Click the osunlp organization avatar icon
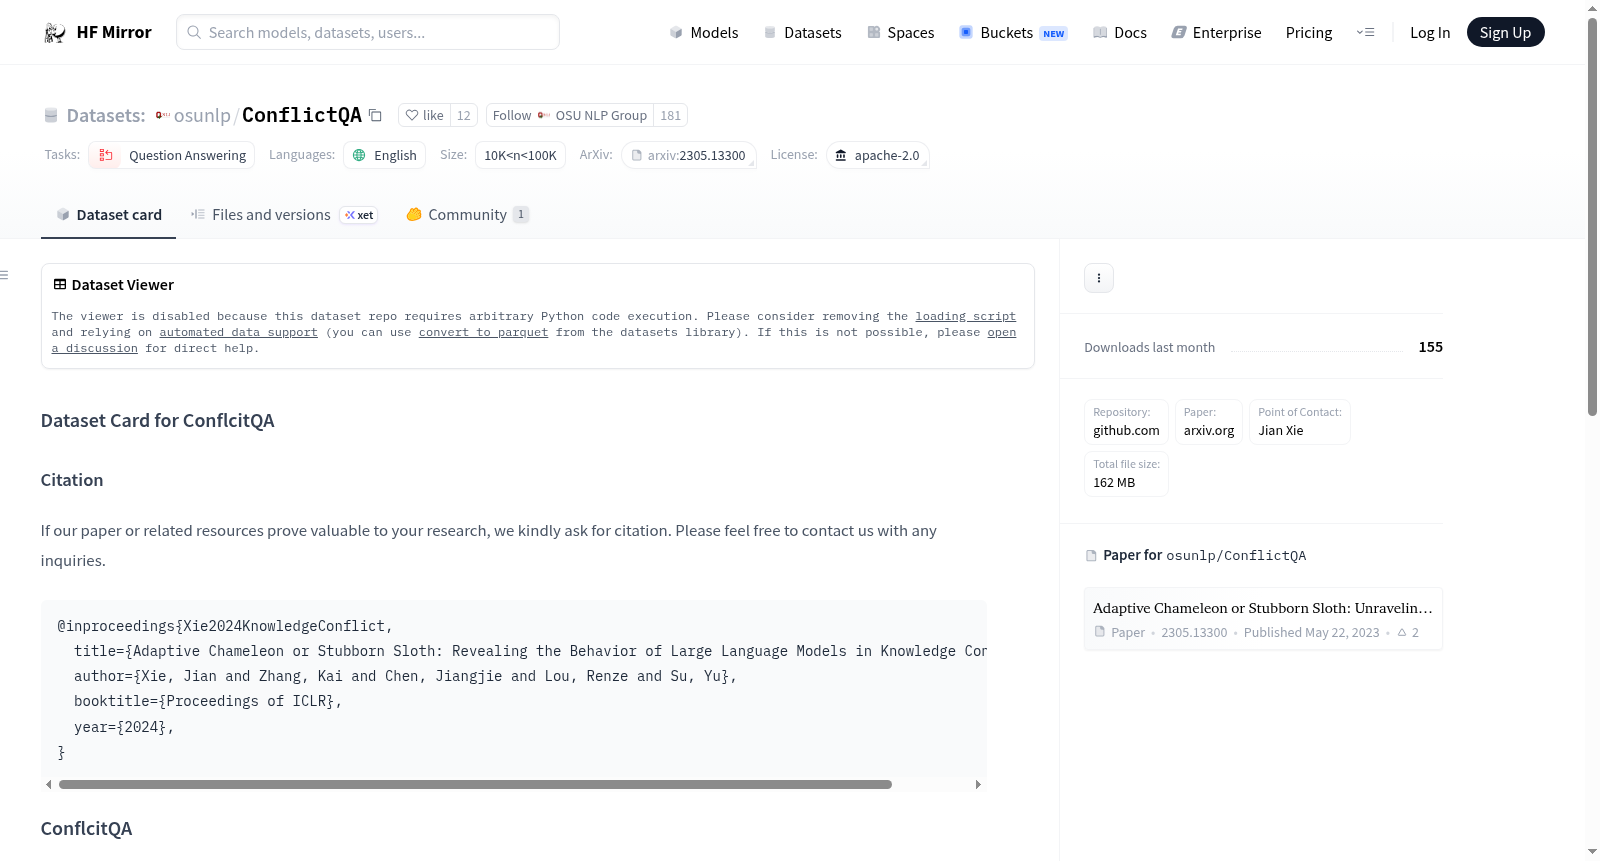This screenshot has width=1600, height=861. pyautogui.click(x=162, y=115)
